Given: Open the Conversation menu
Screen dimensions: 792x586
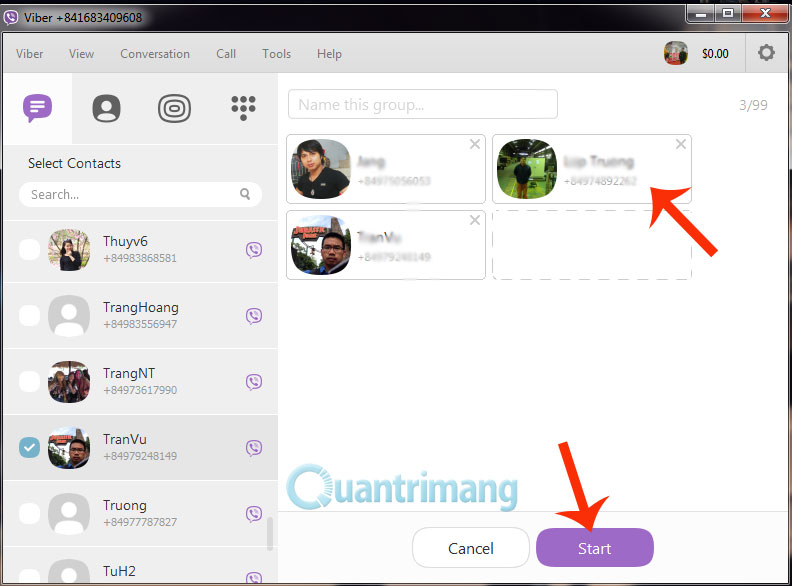Looking at the screenshot, I should click(155, 54).
